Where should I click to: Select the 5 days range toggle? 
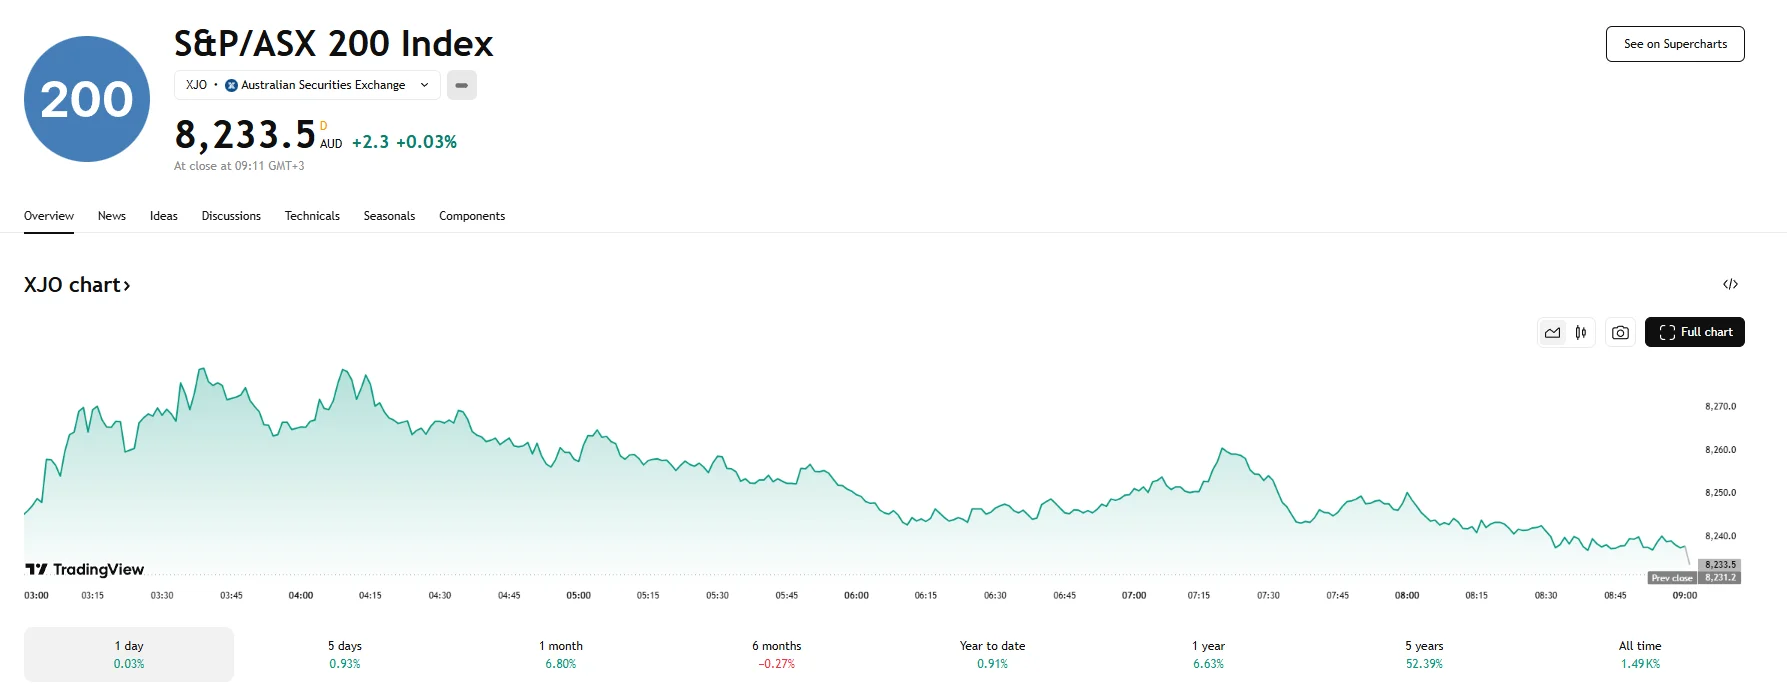(343, 654)
